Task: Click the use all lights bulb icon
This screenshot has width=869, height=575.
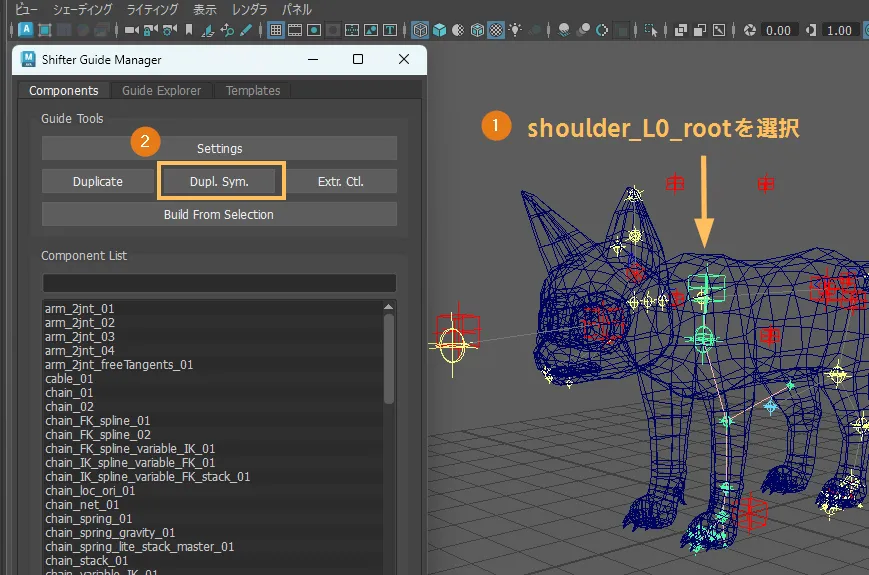Action: coord(516,30)
